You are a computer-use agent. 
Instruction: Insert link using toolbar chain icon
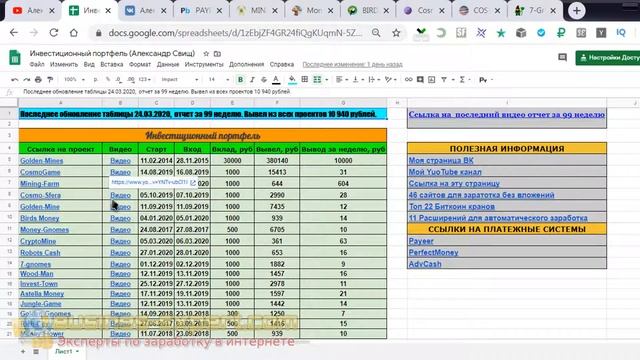click(408, 80)
